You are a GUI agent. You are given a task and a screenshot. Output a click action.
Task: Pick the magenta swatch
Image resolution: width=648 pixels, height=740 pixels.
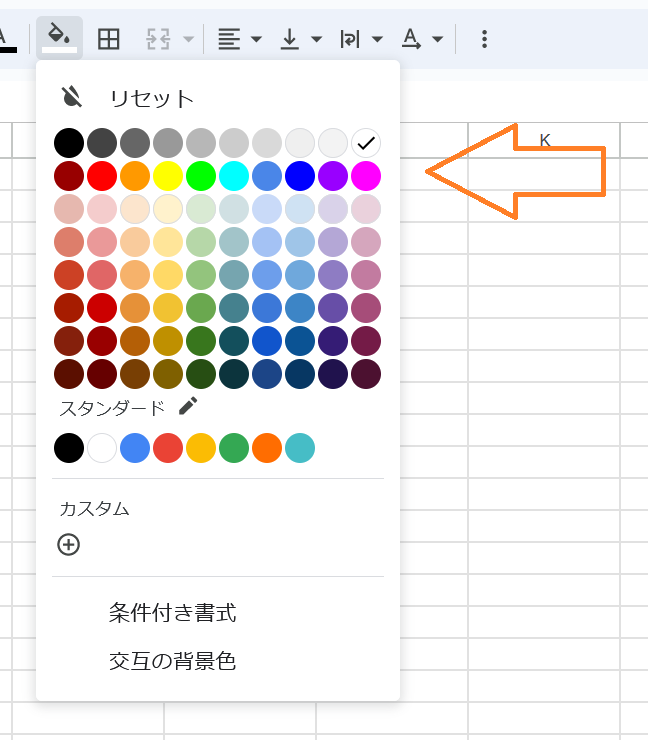click(366, 176)
